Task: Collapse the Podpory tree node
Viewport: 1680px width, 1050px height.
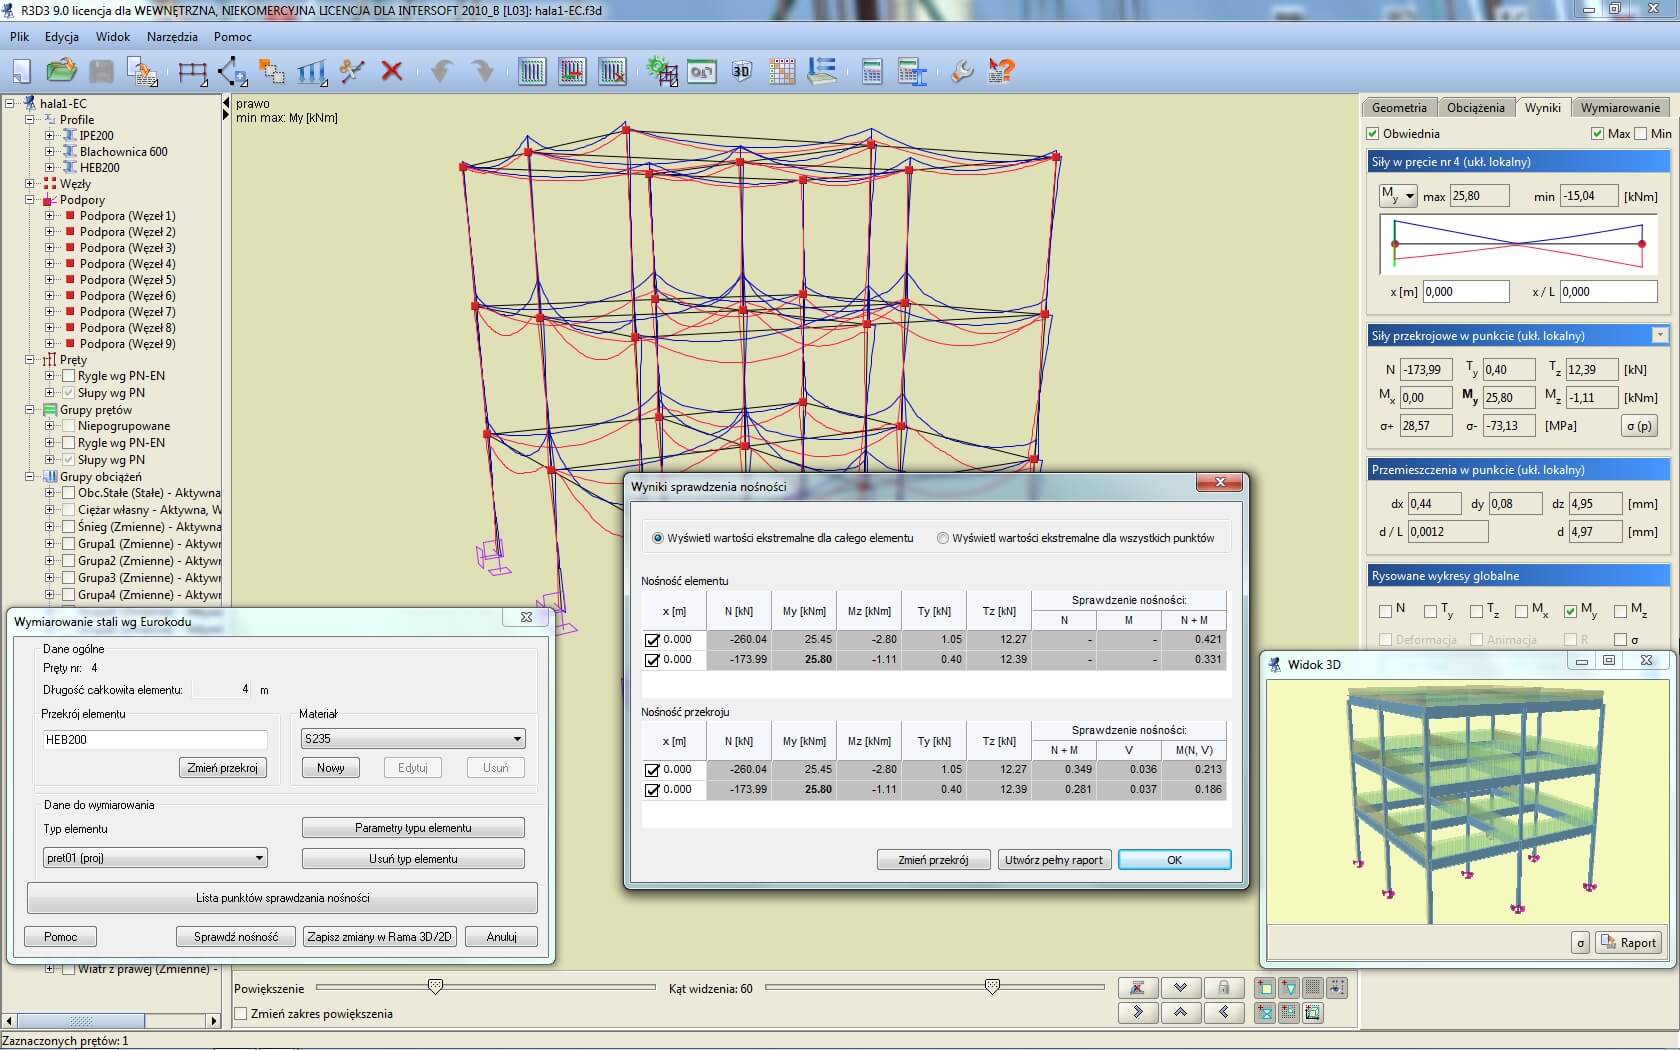Action: [30, 199]
